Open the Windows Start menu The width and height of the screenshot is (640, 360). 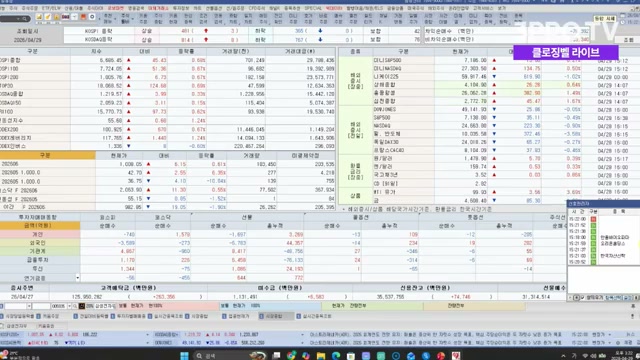[184, 356]
